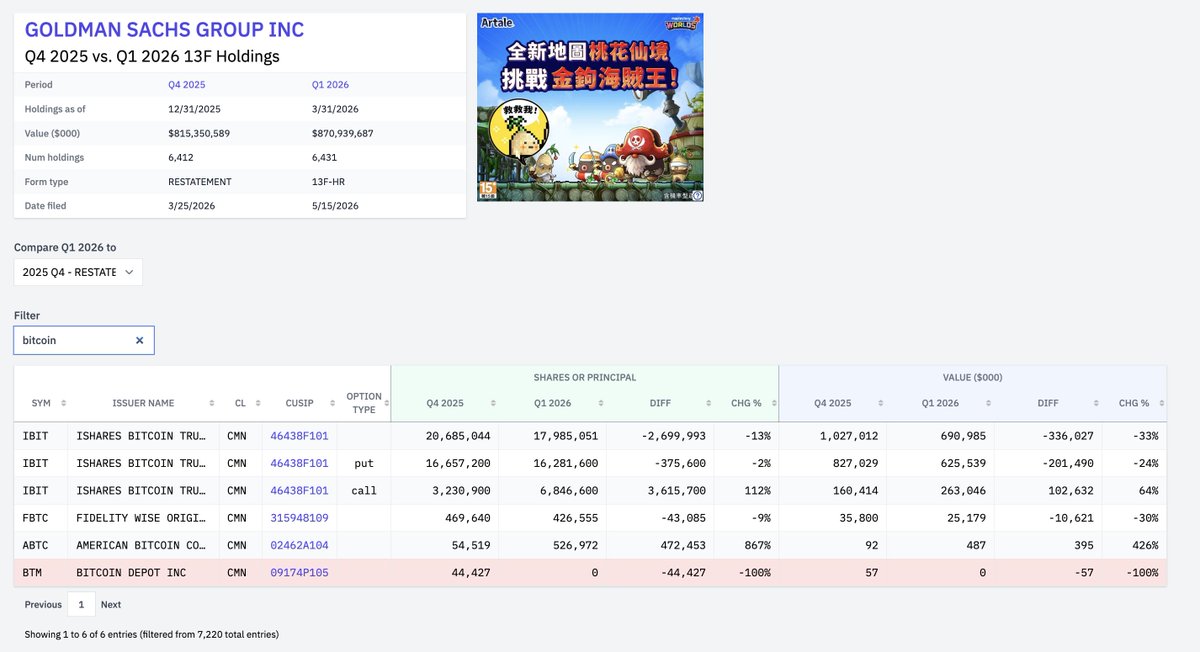1200x652 pixels.
Task: Open the Artale game advertisement
Action: pos(590,107)
